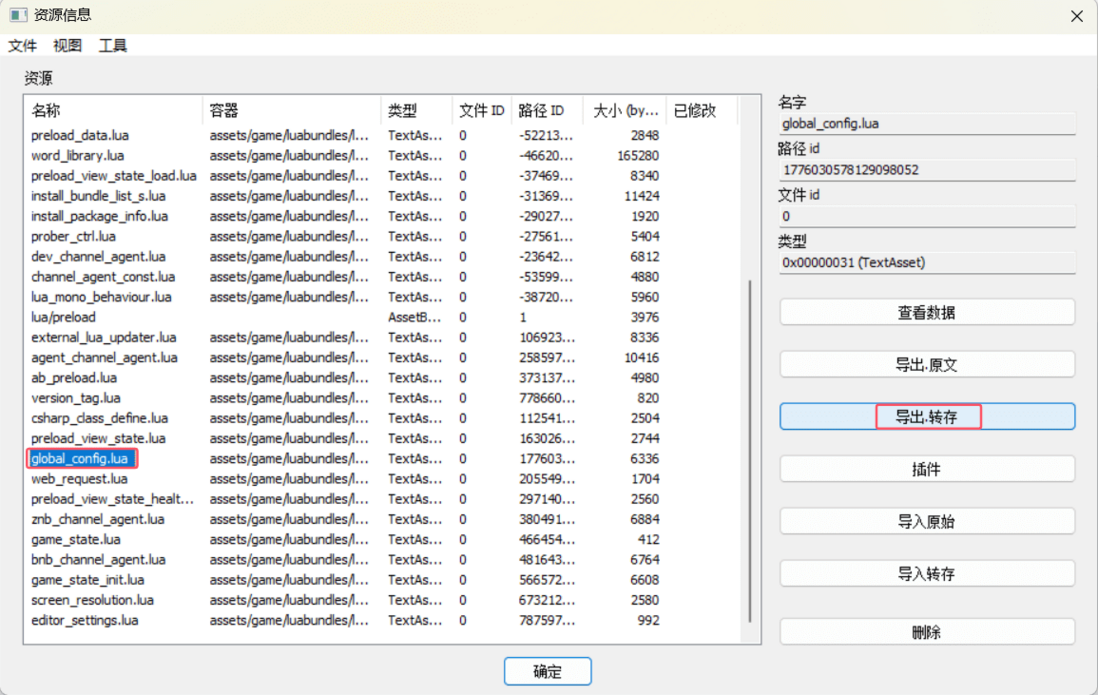Confirm with the 确定 button

(x=547, y=672)
